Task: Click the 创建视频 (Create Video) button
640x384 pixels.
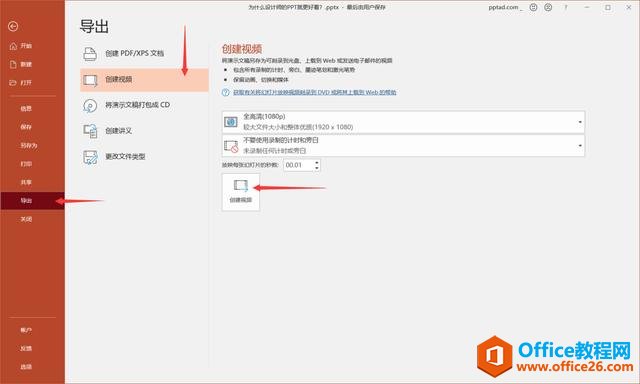Action: click(241, 191)
